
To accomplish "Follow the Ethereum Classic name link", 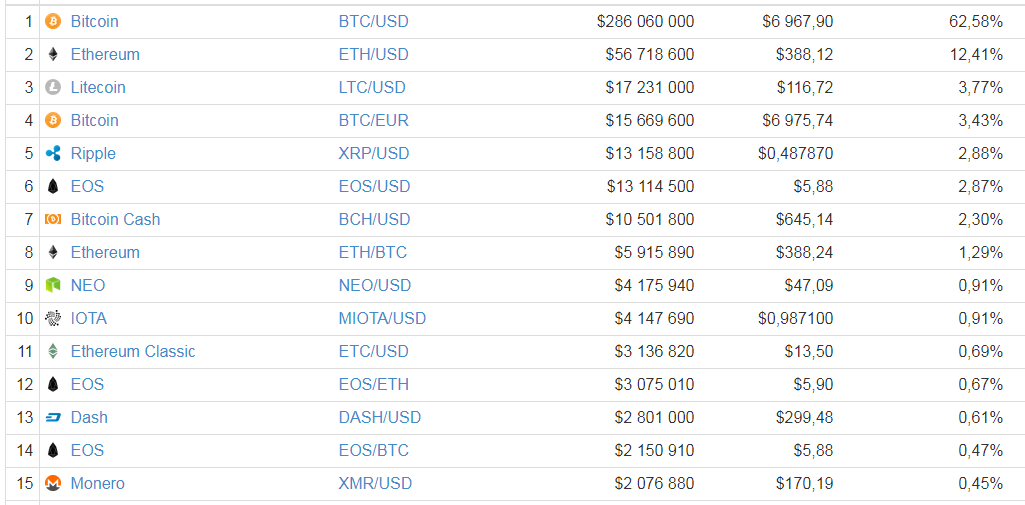I will coord(133,352).
